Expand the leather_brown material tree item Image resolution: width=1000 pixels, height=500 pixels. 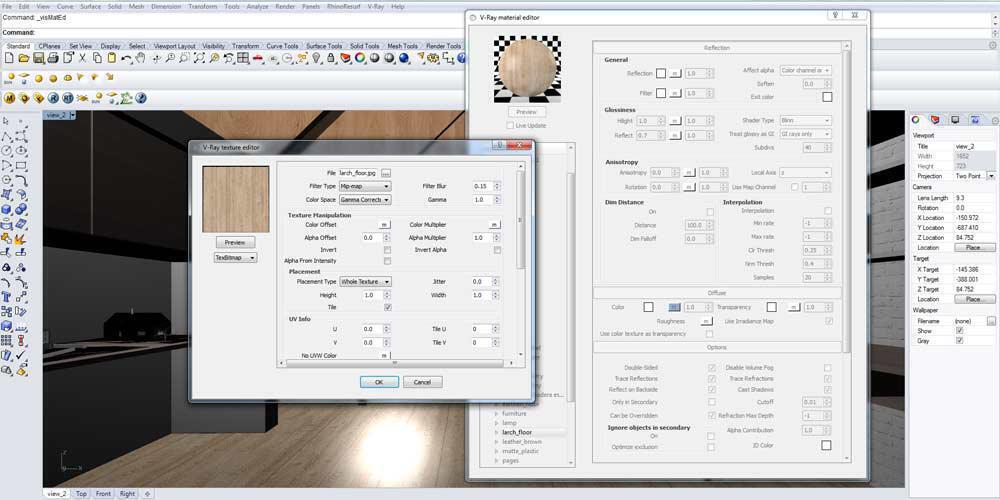pyautogui.click(x=497, y=442)
